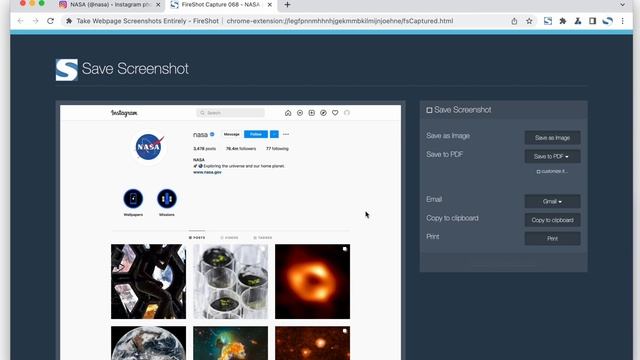Click the tab search chevron at the top right
Image resolution: width=640 pixels, height=360 pixels.
pyautogui.click(x=622, y=4)
